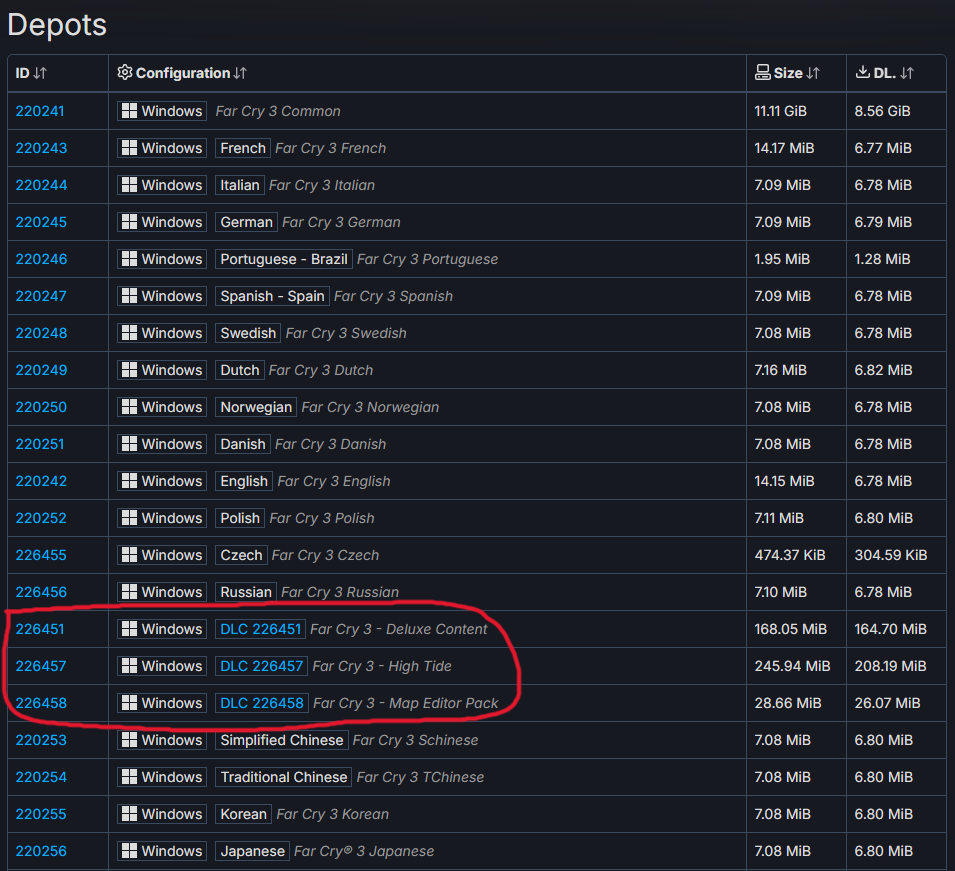Click Windows tag in High Tide row

[x=162, y=666]
